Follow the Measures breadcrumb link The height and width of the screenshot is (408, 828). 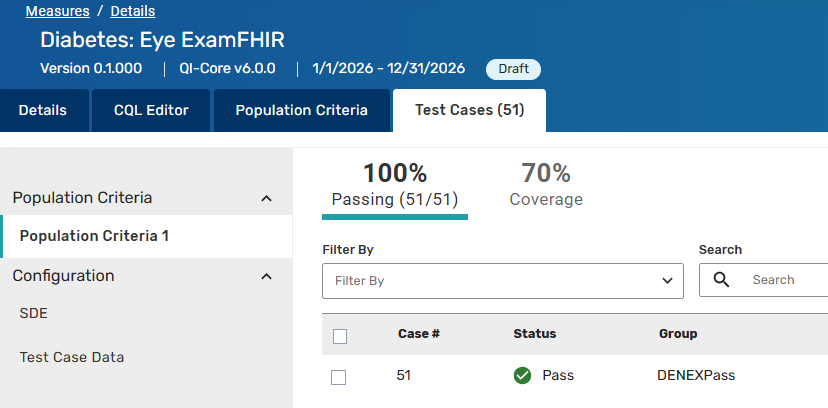(58, 11)
